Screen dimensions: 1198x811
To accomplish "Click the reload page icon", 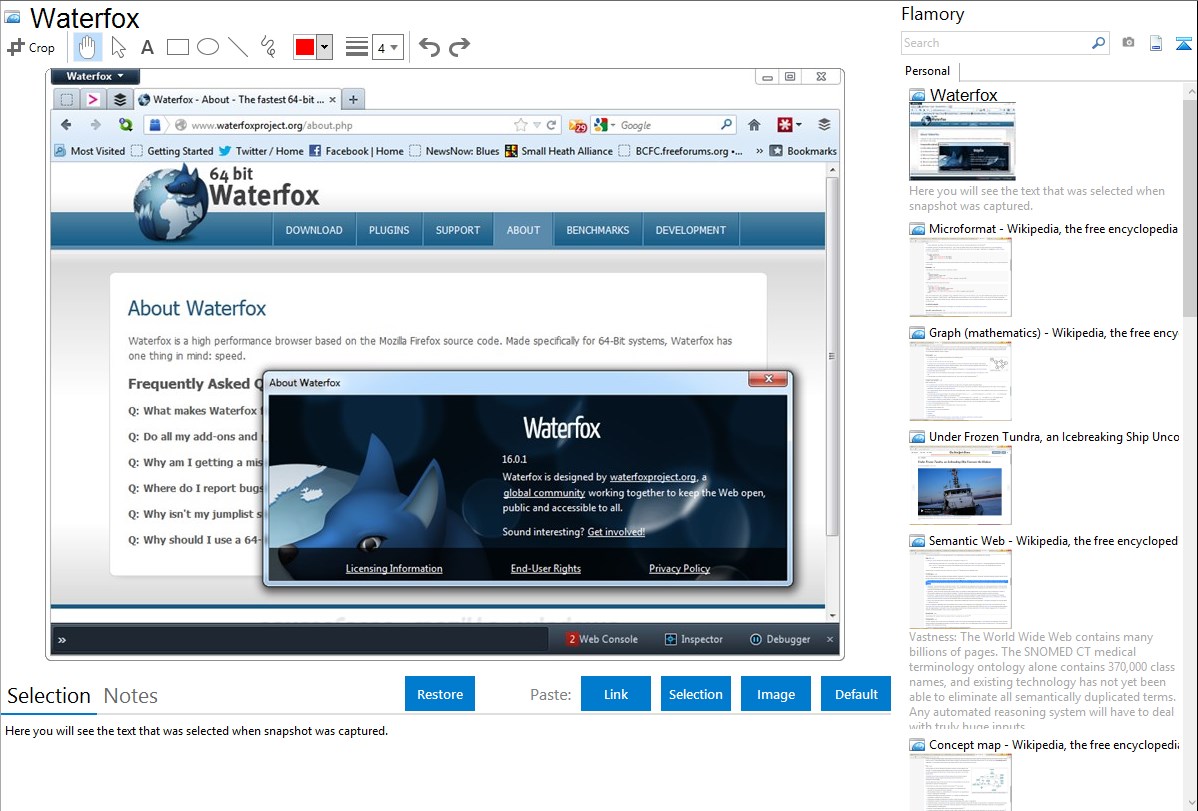I will pos(551,125).
